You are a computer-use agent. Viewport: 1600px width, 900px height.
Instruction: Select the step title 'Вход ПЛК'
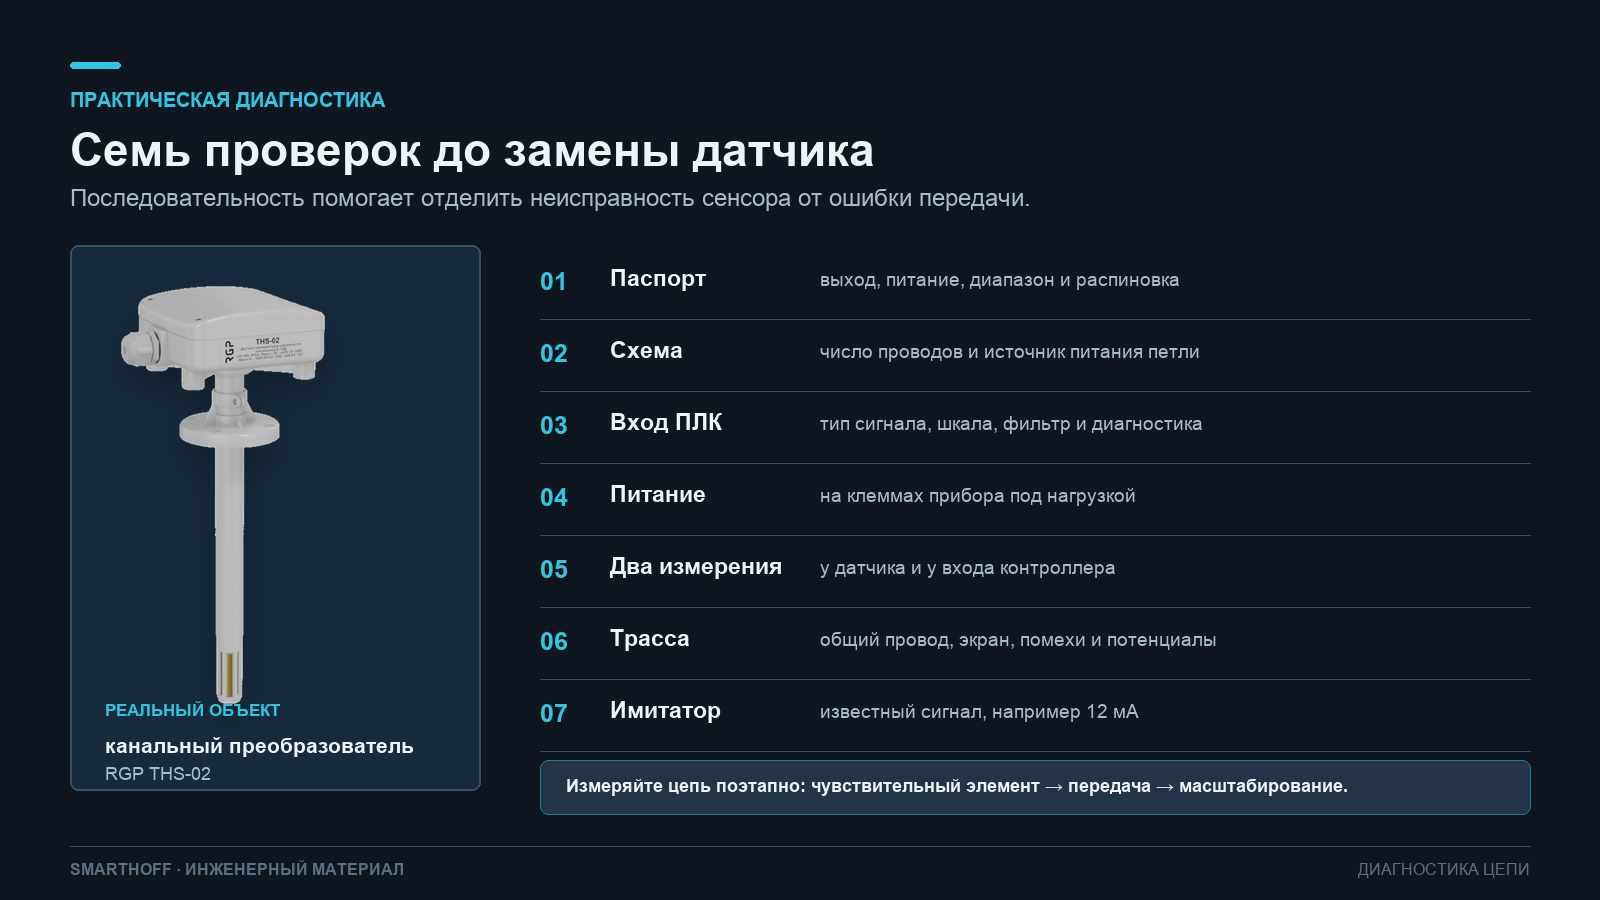pos(666,423)
